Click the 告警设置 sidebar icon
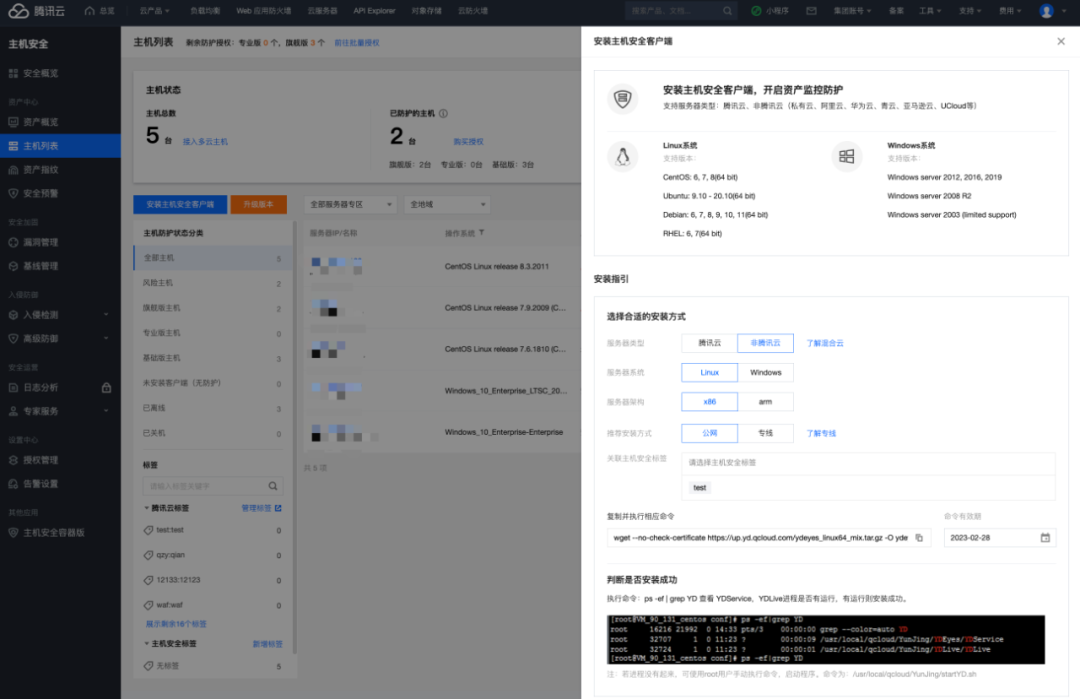Image resolution: width=1080 pixels, height=699 pixels. [x=13, y=484]
